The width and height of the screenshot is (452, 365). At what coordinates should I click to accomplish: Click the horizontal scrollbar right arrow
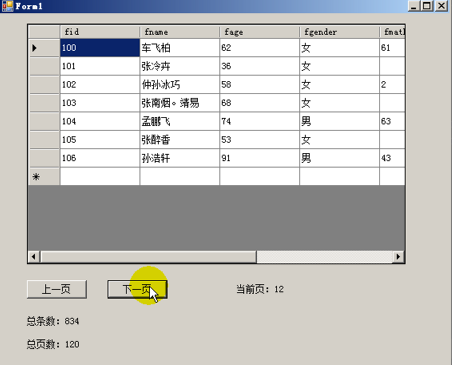click(398, 257)
